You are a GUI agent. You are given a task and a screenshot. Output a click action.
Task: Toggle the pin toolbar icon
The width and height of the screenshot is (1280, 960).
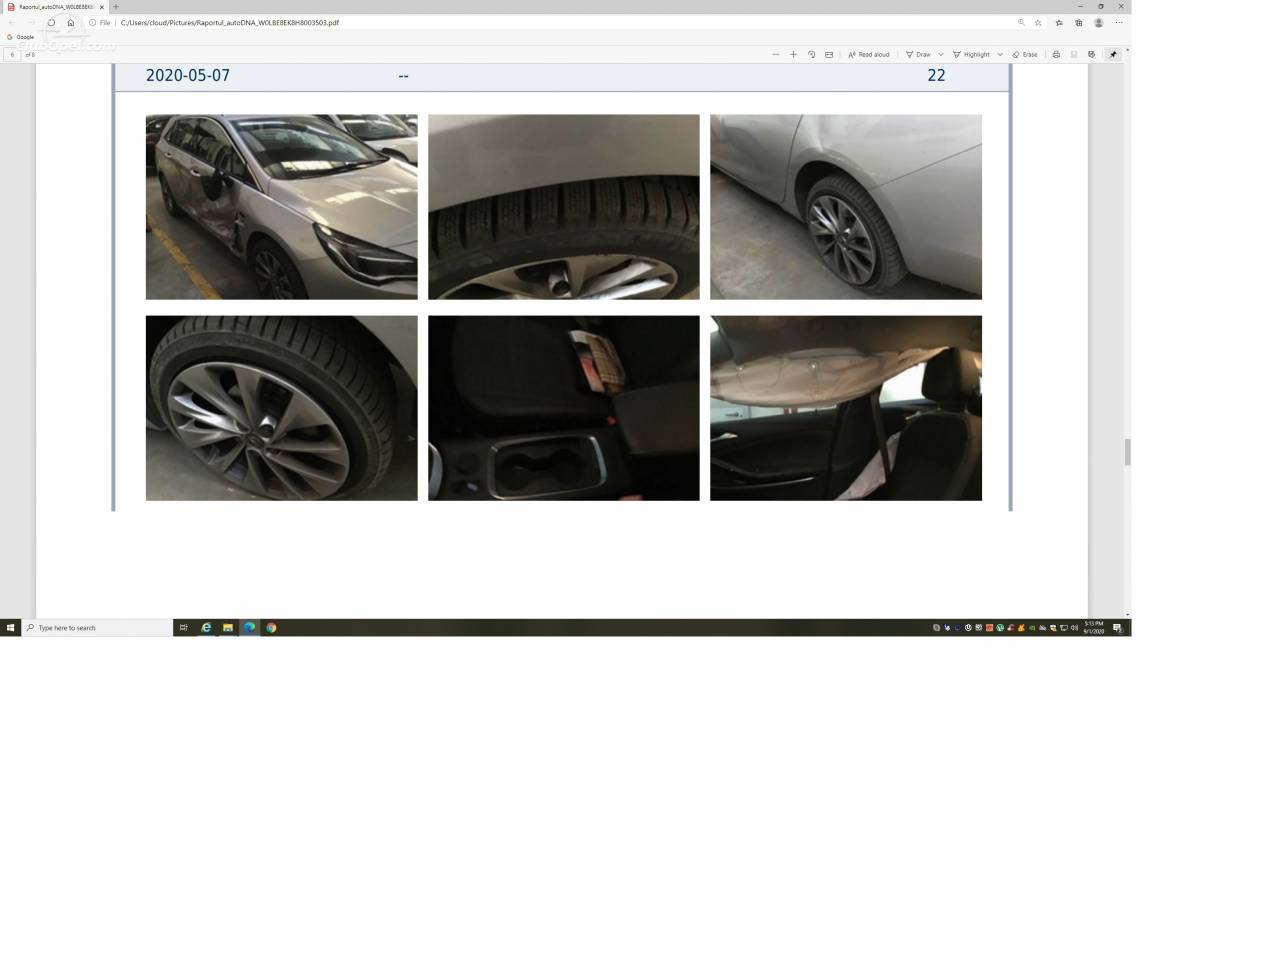1112,54
